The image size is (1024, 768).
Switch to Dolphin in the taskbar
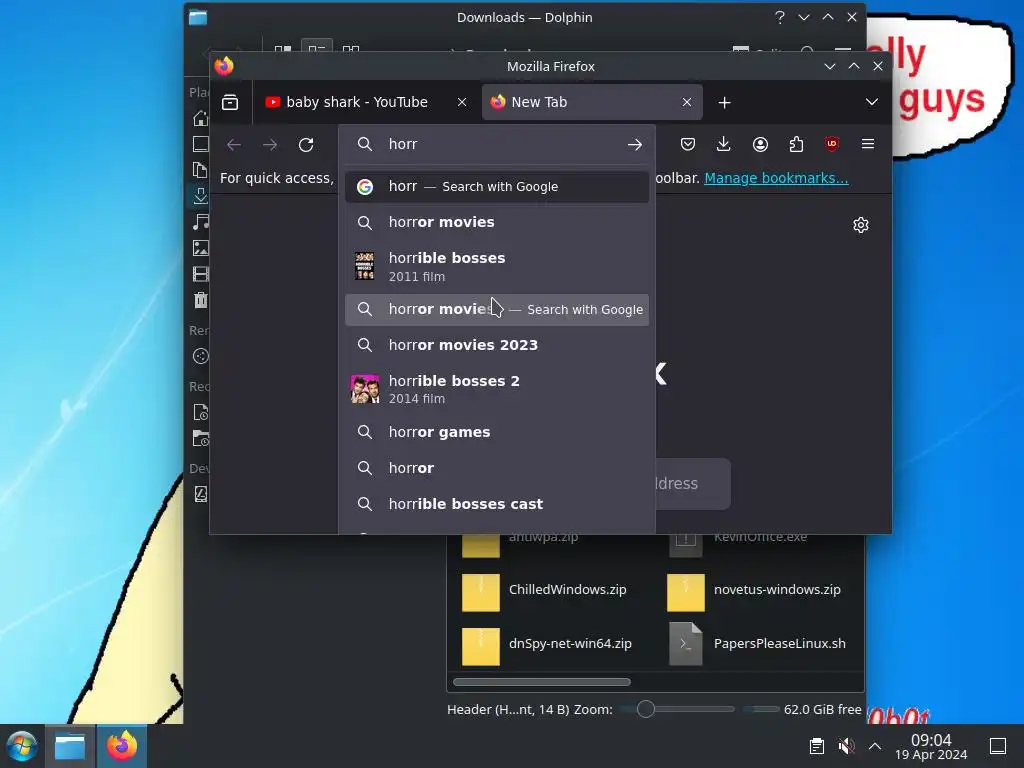pos(70,746)
